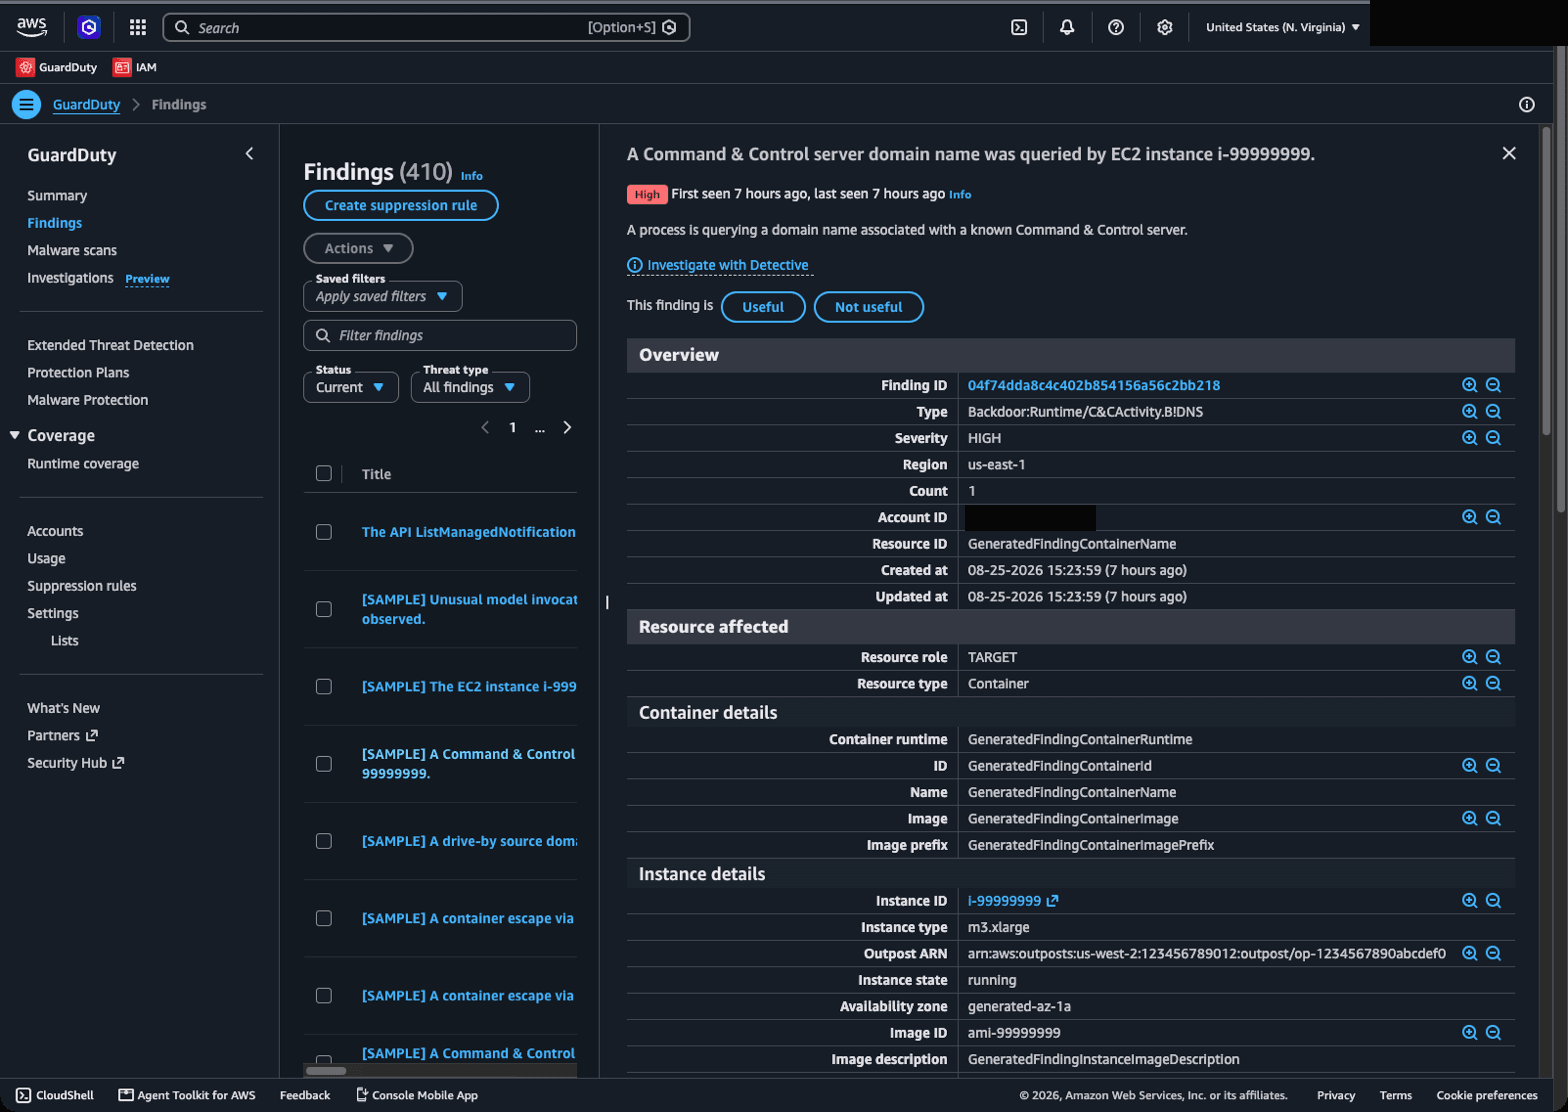Filter to include this Finding ID

coord(1469,385)
